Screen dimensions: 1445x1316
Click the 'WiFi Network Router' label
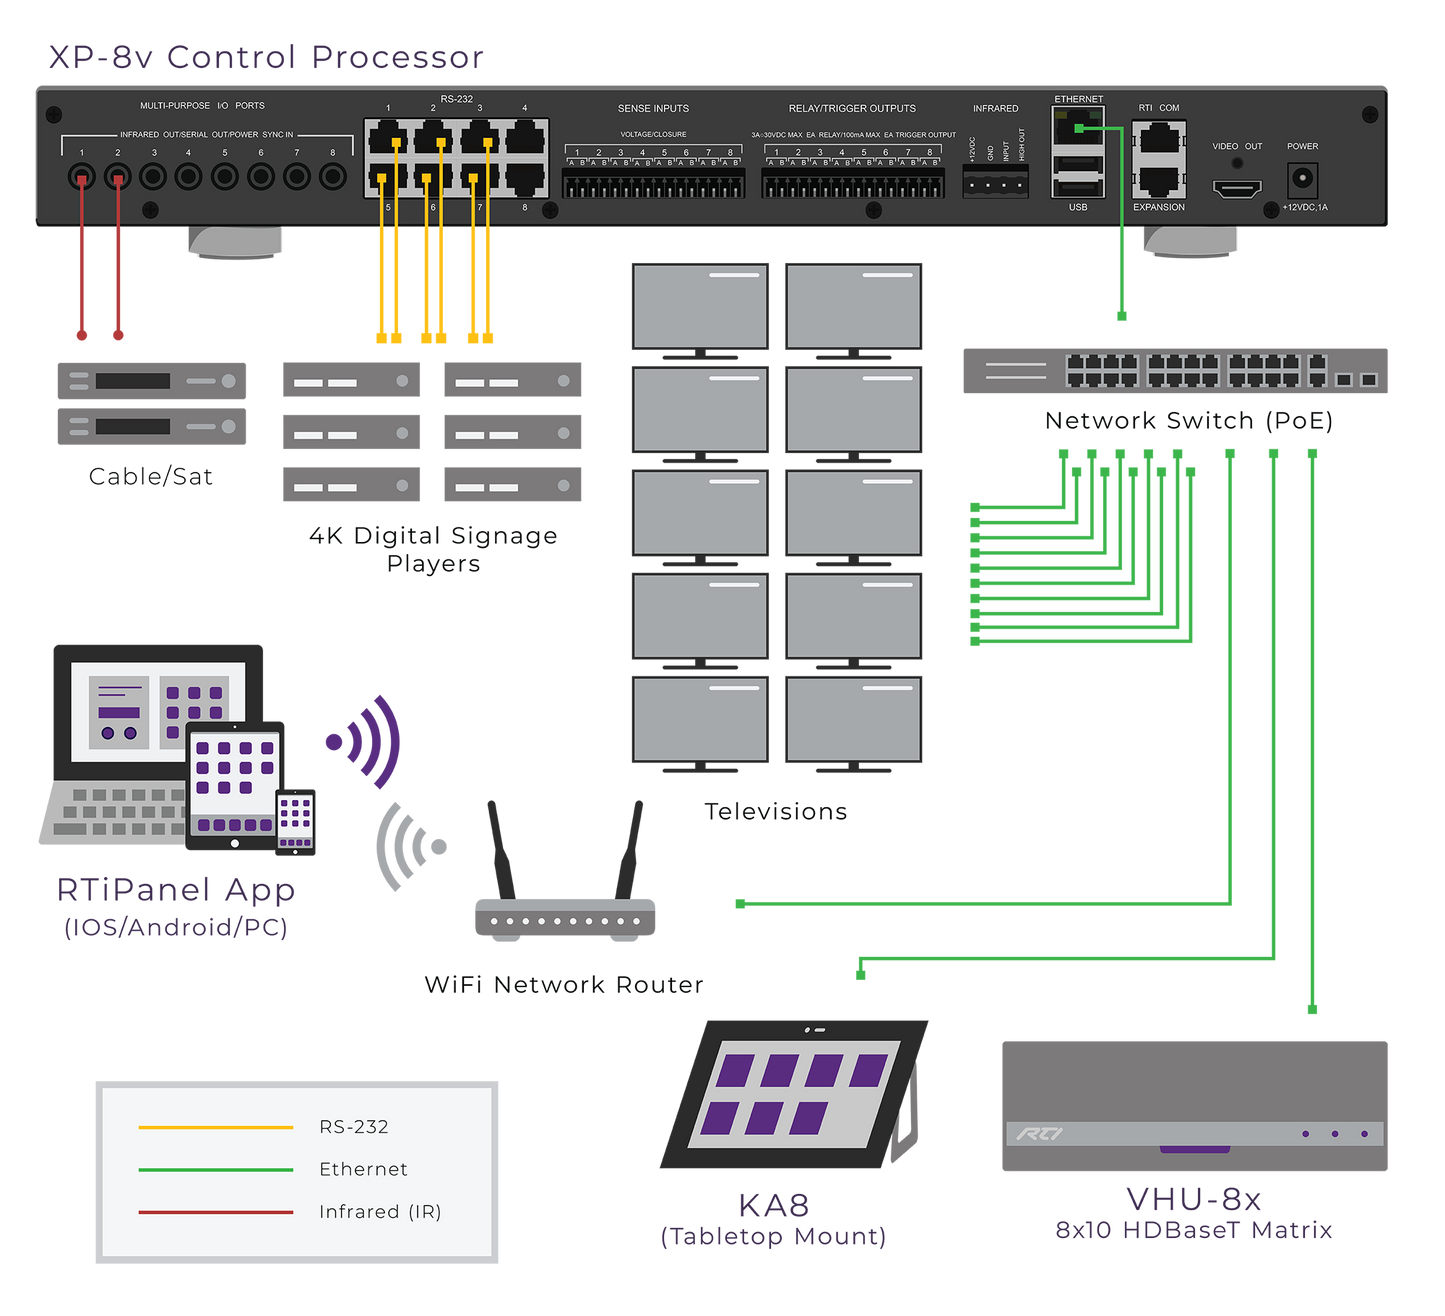(564, 984)
